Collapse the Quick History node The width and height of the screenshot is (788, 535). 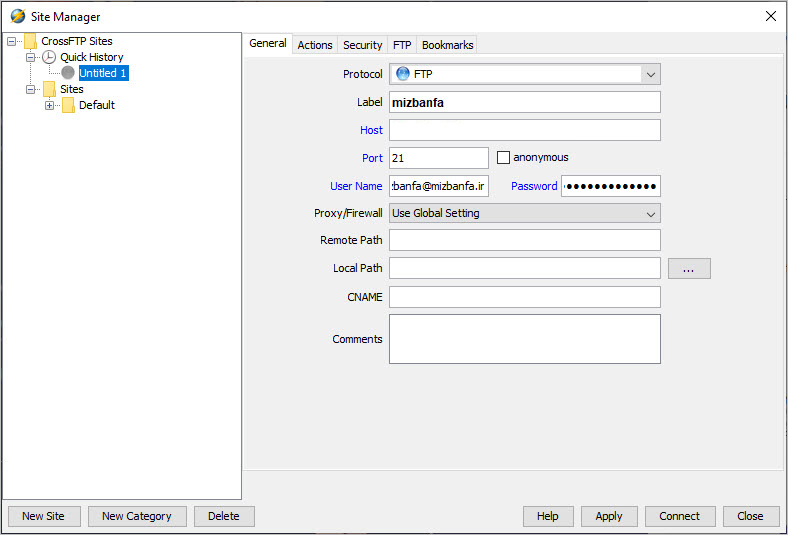click(x=30, y=57)
